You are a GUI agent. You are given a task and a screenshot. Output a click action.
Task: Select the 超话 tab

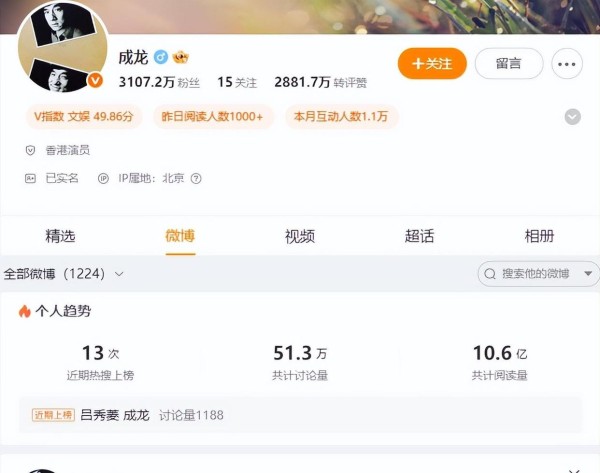[x=419, y=236]
